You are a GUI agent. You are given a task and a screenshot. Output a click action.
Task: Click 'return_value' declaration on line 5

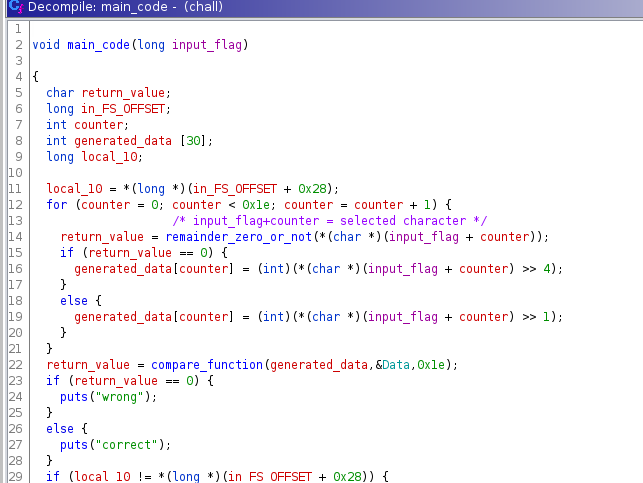pyautogui.click(x=123, y=93)
